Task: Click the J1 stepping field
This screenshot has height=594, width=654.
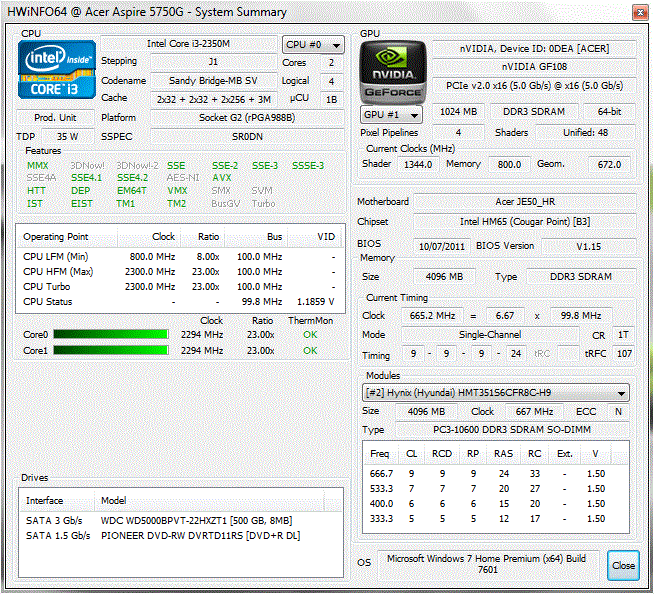Action: pos(213,62)
